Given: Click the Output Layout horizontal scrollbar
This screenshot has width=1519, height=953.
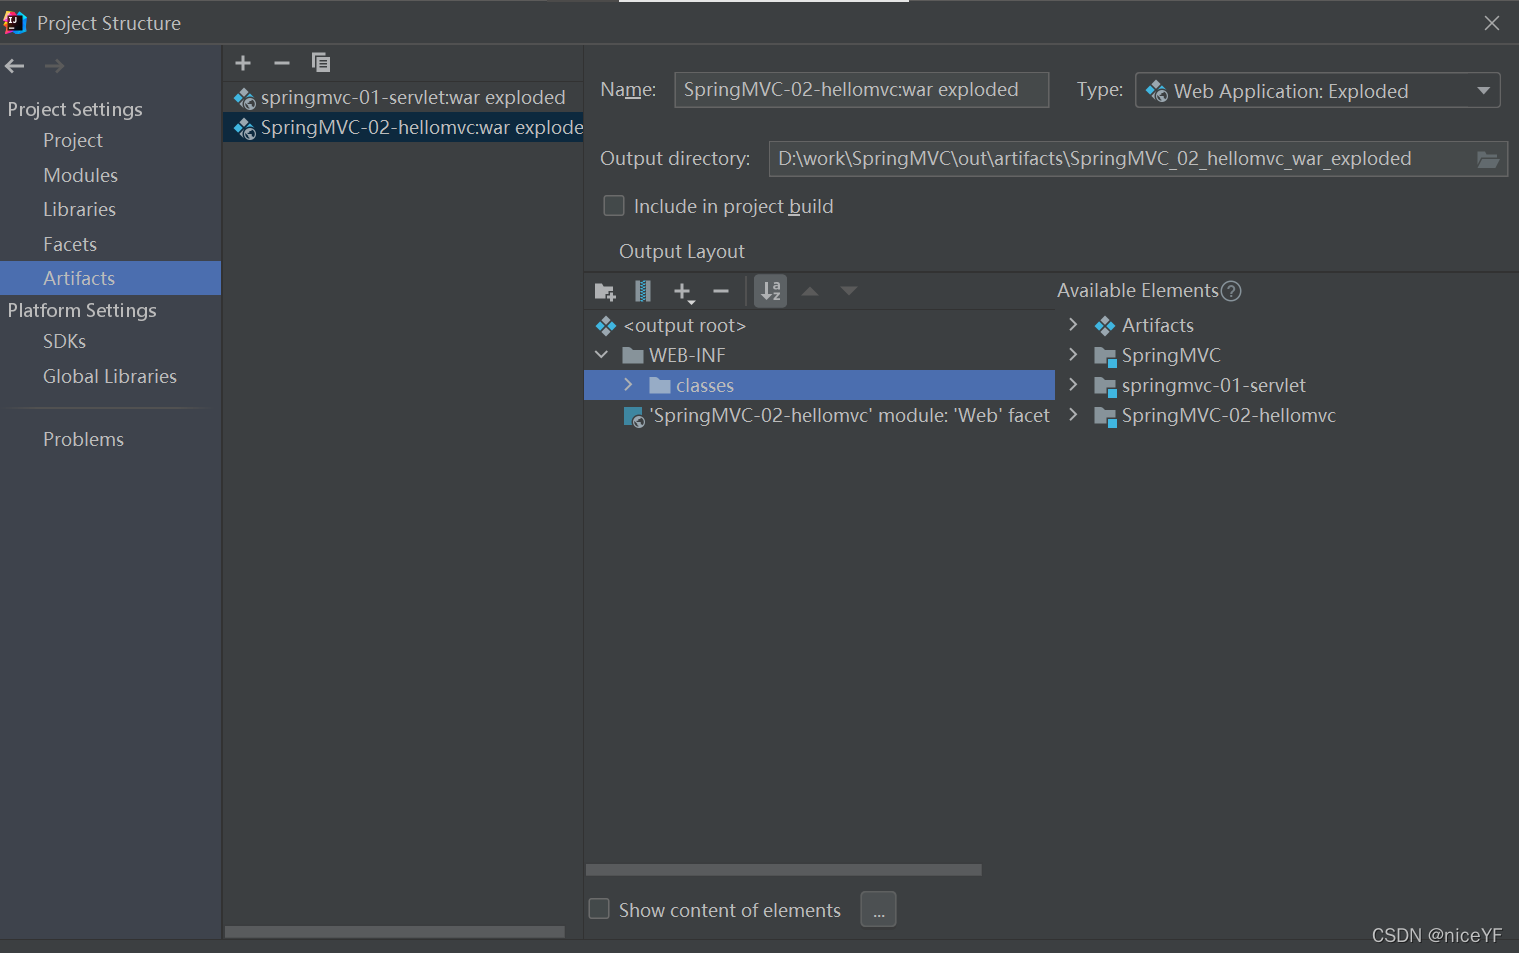Looking at the screenshot, I should click(x=783, y=870).
